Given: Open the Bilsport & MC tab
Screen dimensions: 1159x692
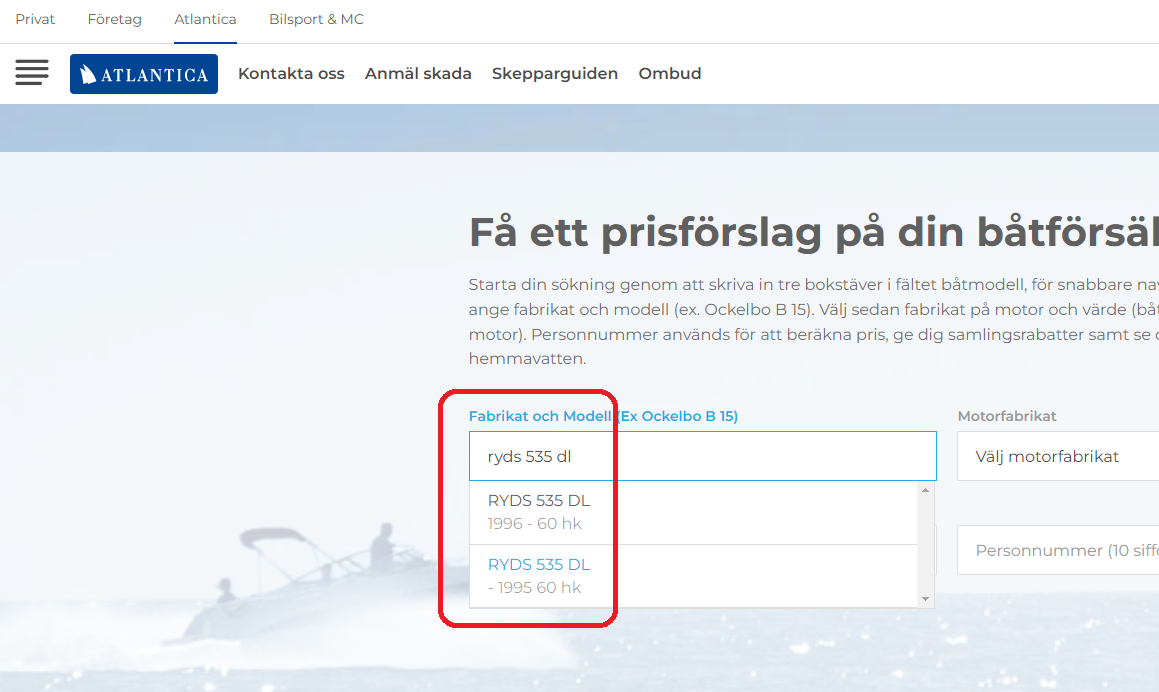Looking at the screenshot, I should [x=316, y=19].
